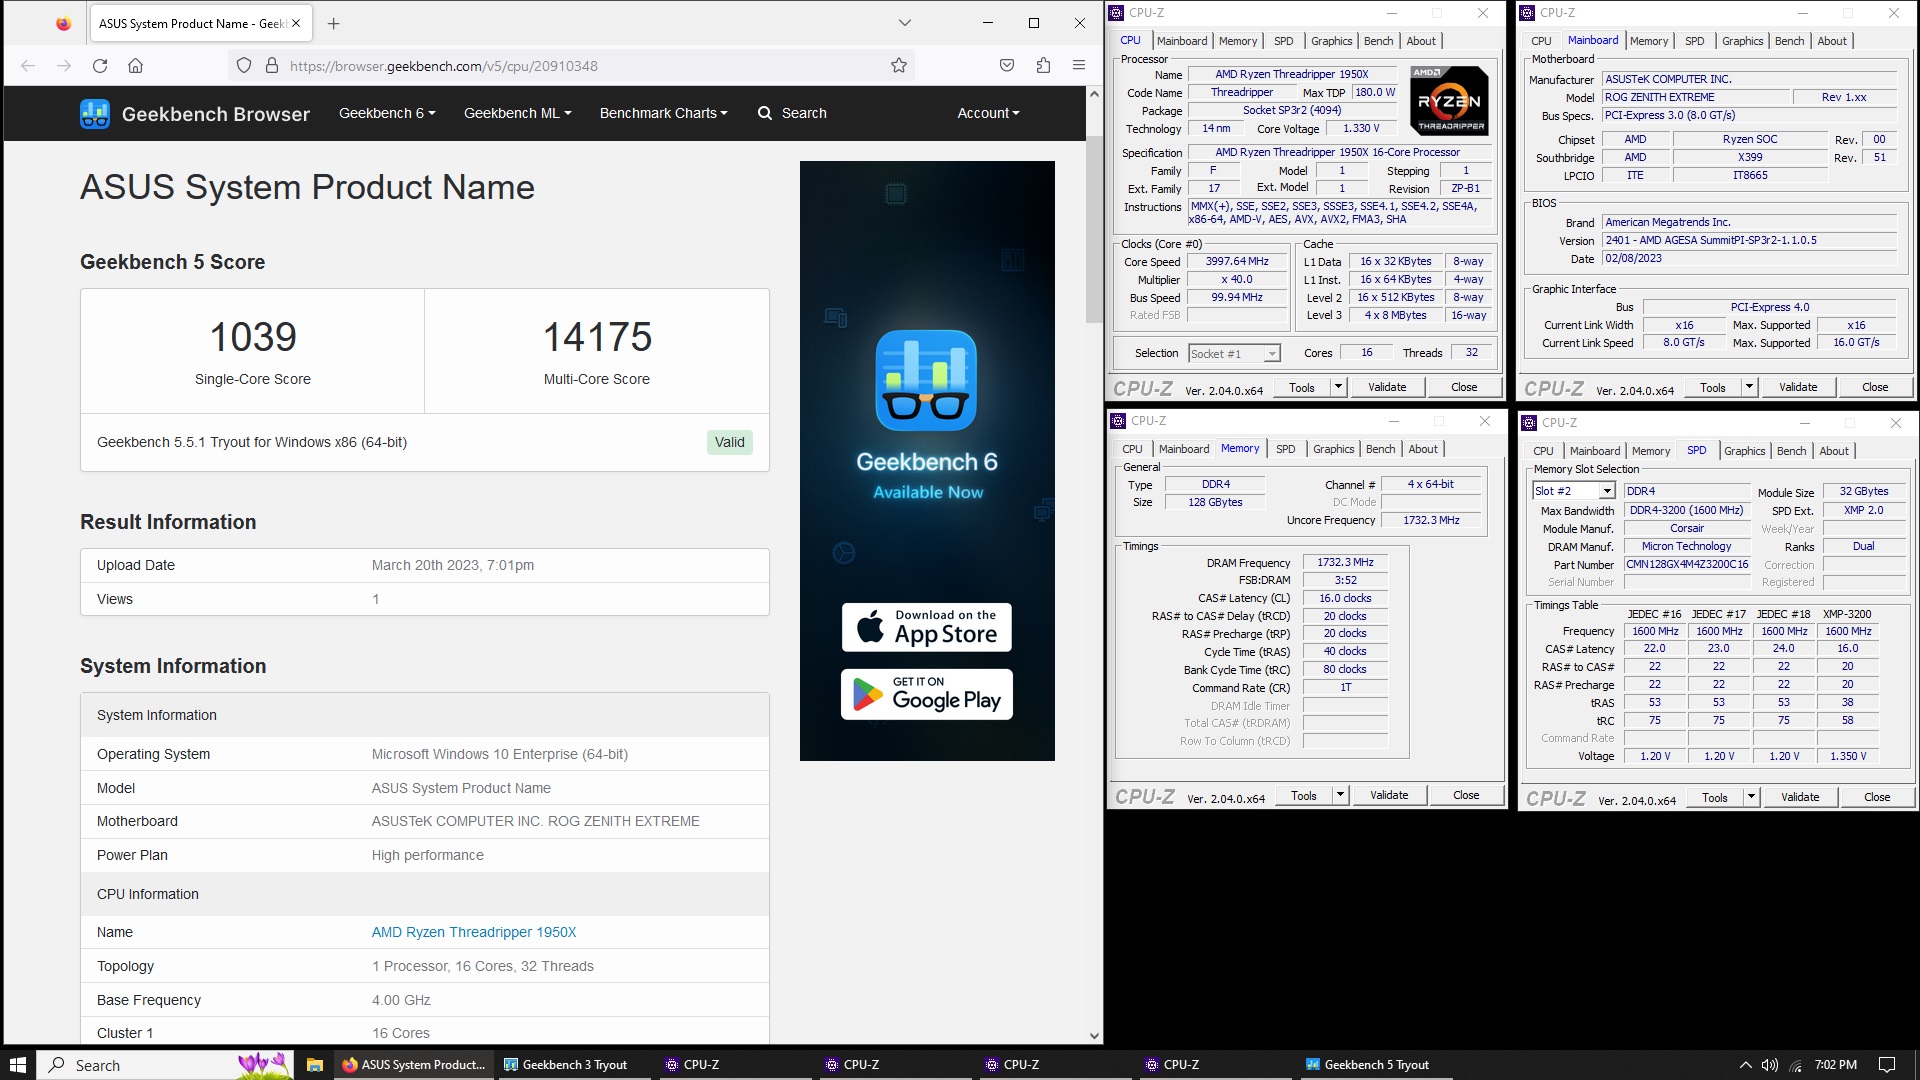Switch to CPU tab in SPD CPU-Z window
1920x1080 pixels.
pyautogui.click(x=1543, y=451)
